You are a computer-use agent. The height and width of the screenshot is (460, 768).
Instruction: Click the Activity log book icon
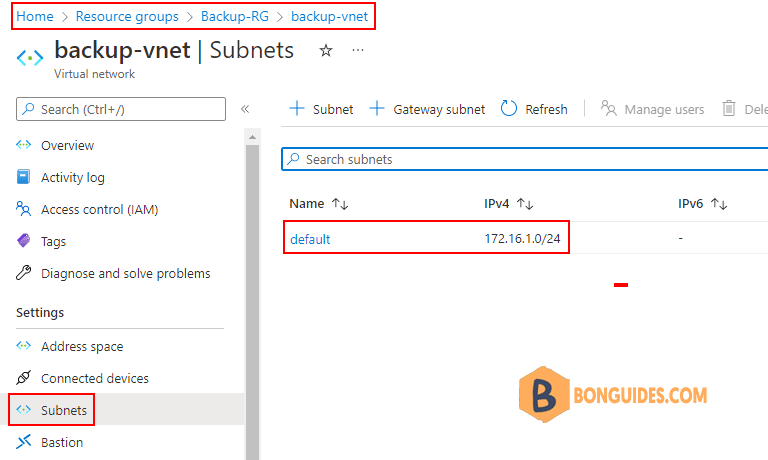click(x=23, y=176)
